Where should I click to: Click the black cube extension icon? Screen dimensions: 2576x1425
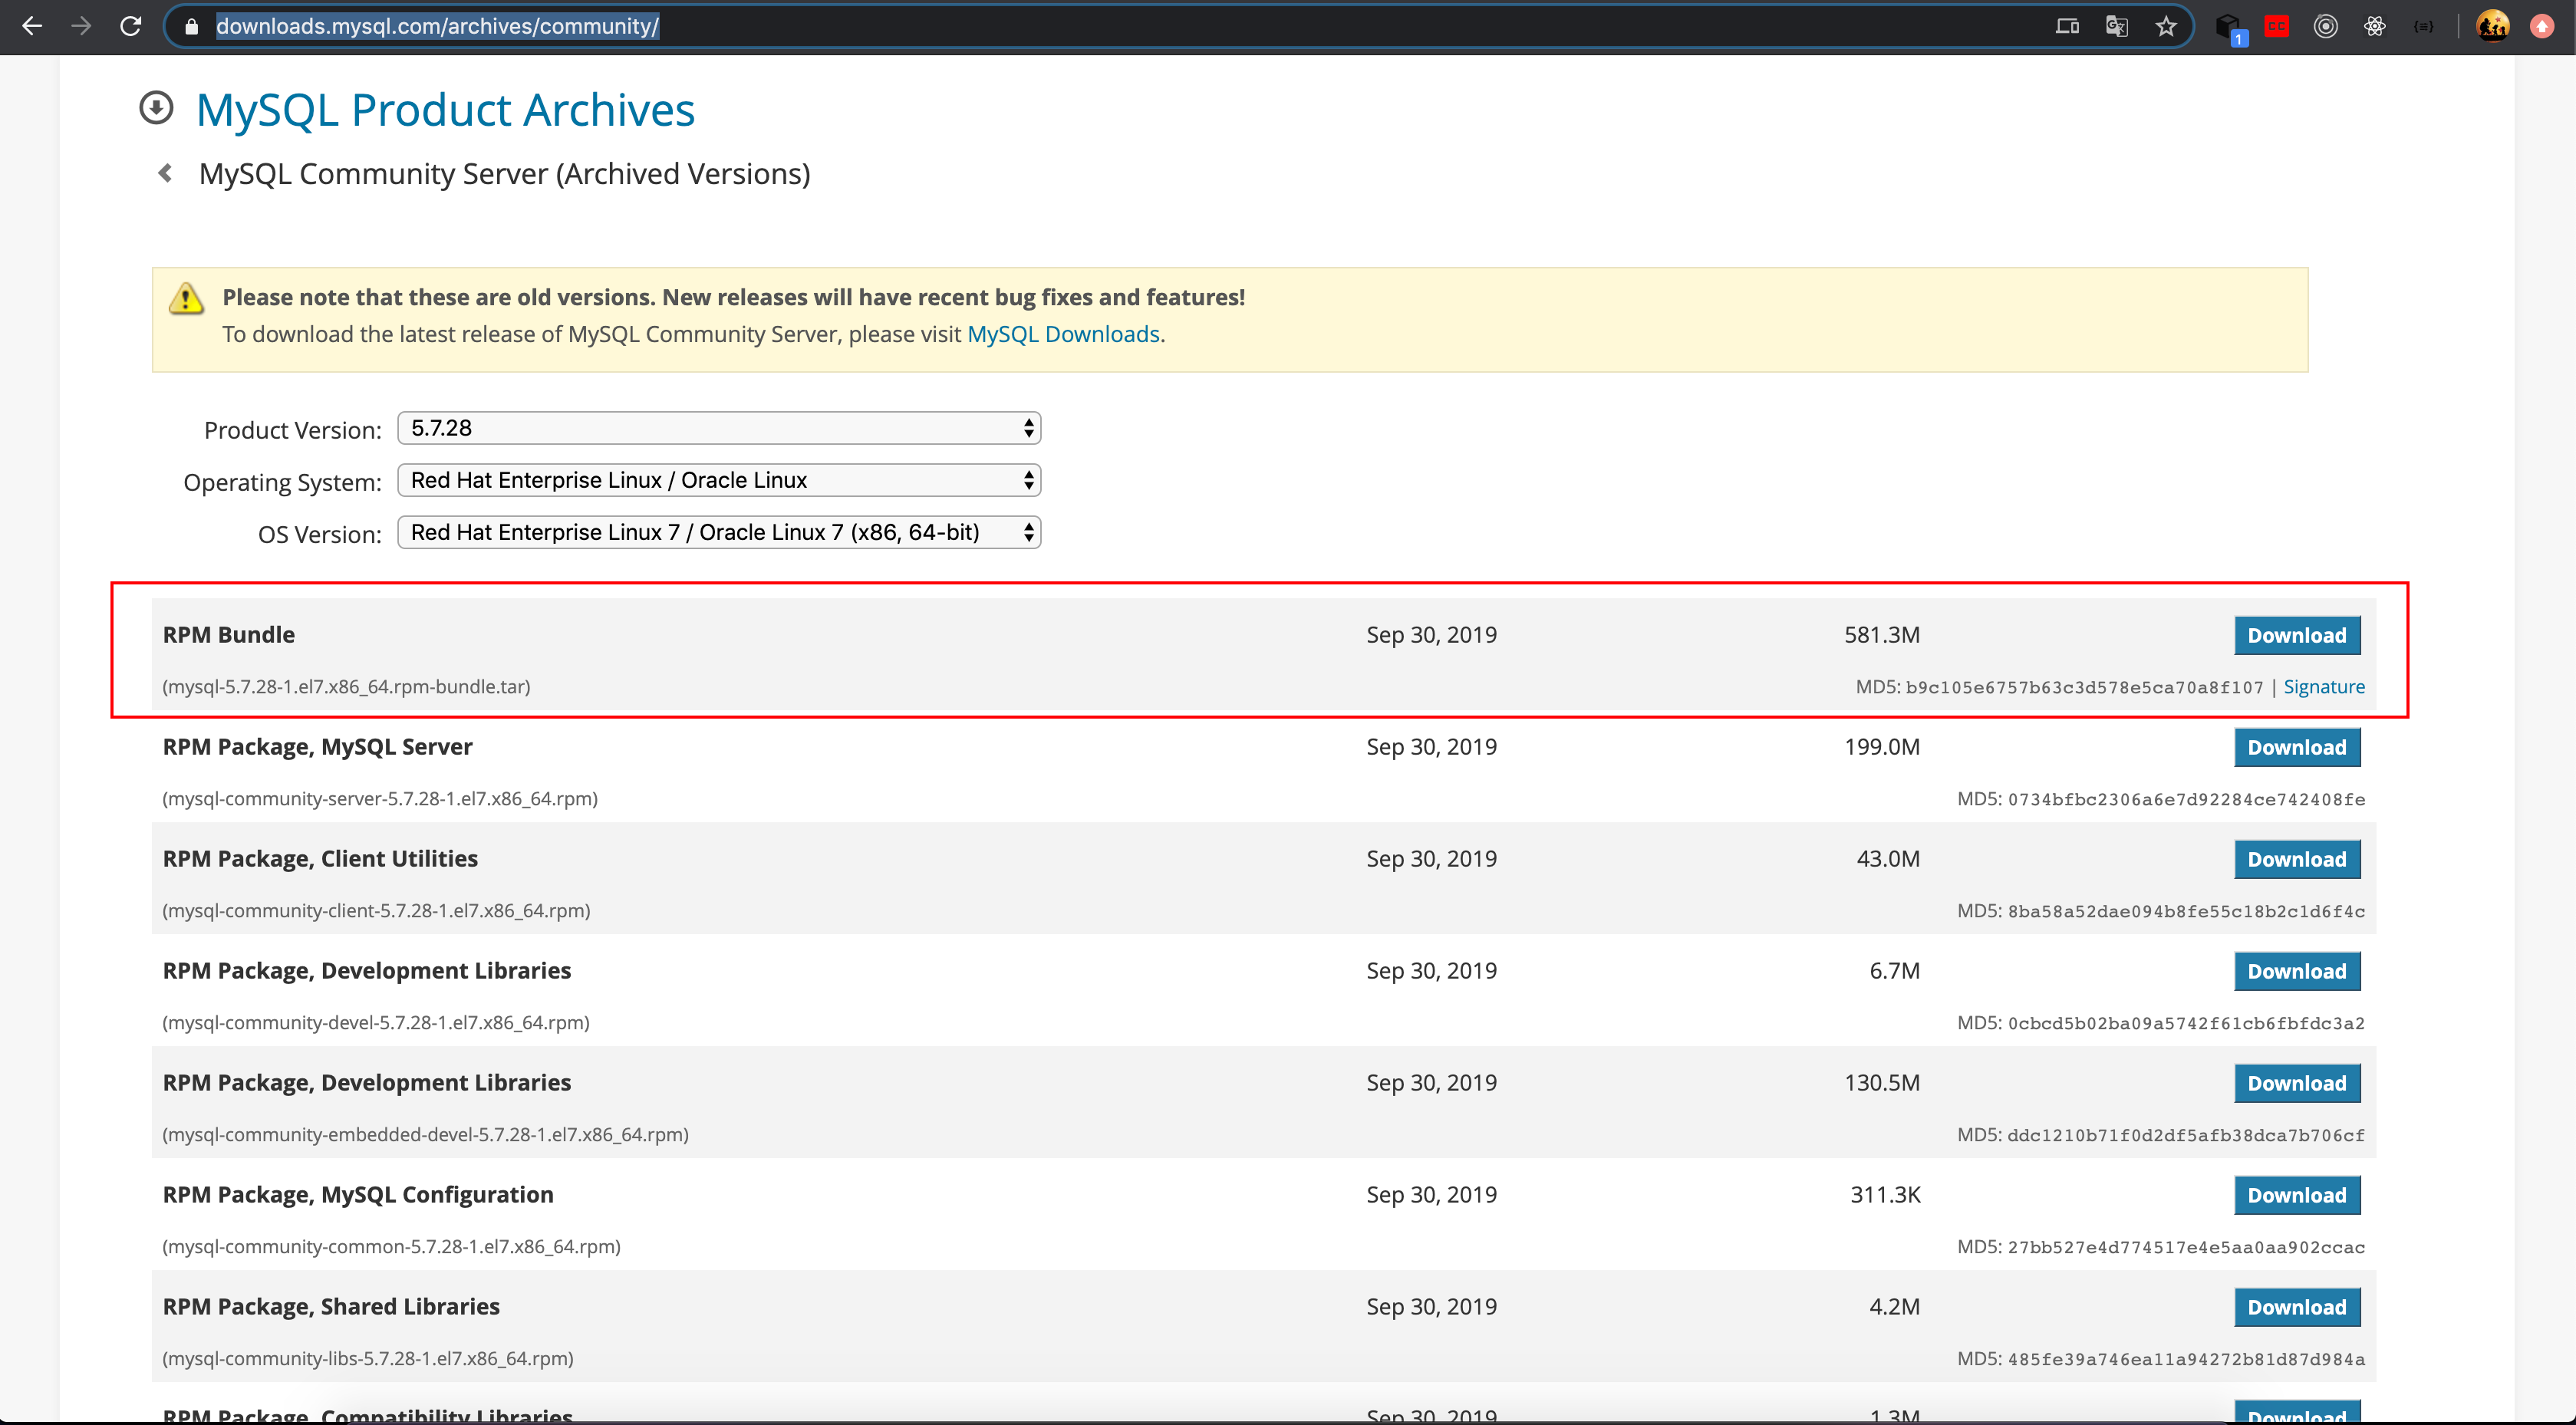(2228, 26)
